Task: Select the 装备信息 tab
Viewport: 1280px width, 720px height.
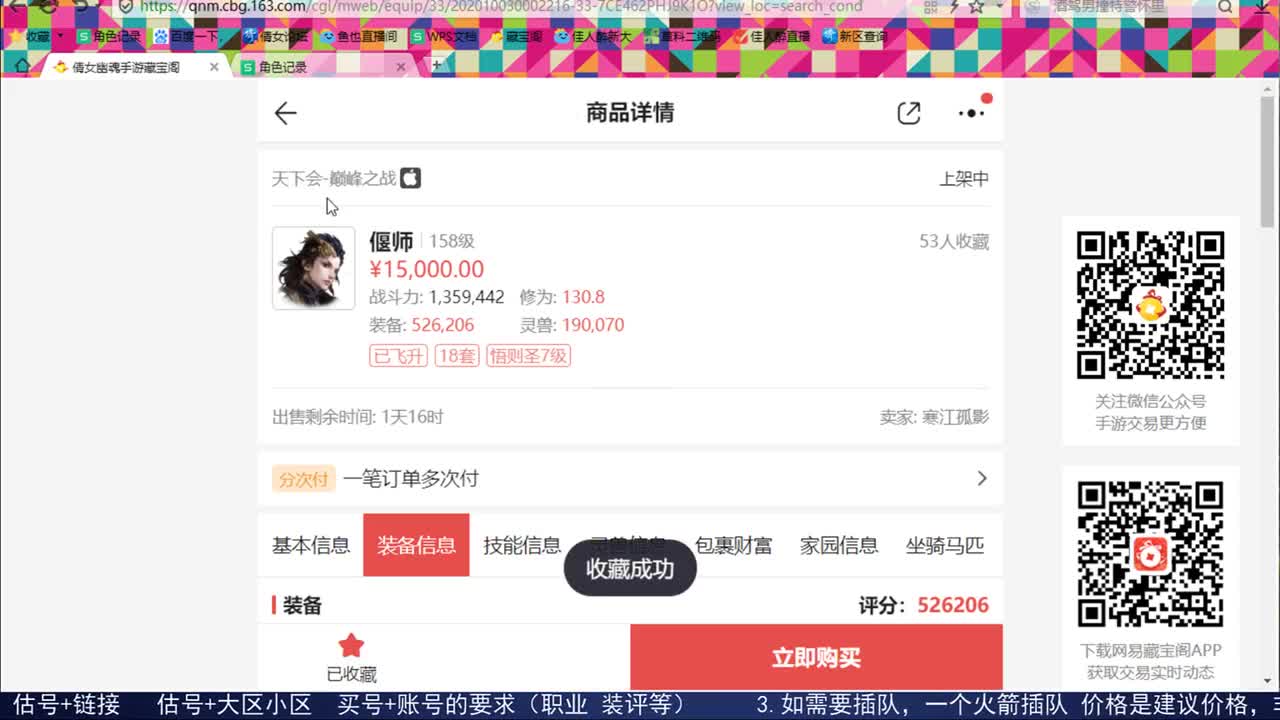Action: click(x=416, y=545)
